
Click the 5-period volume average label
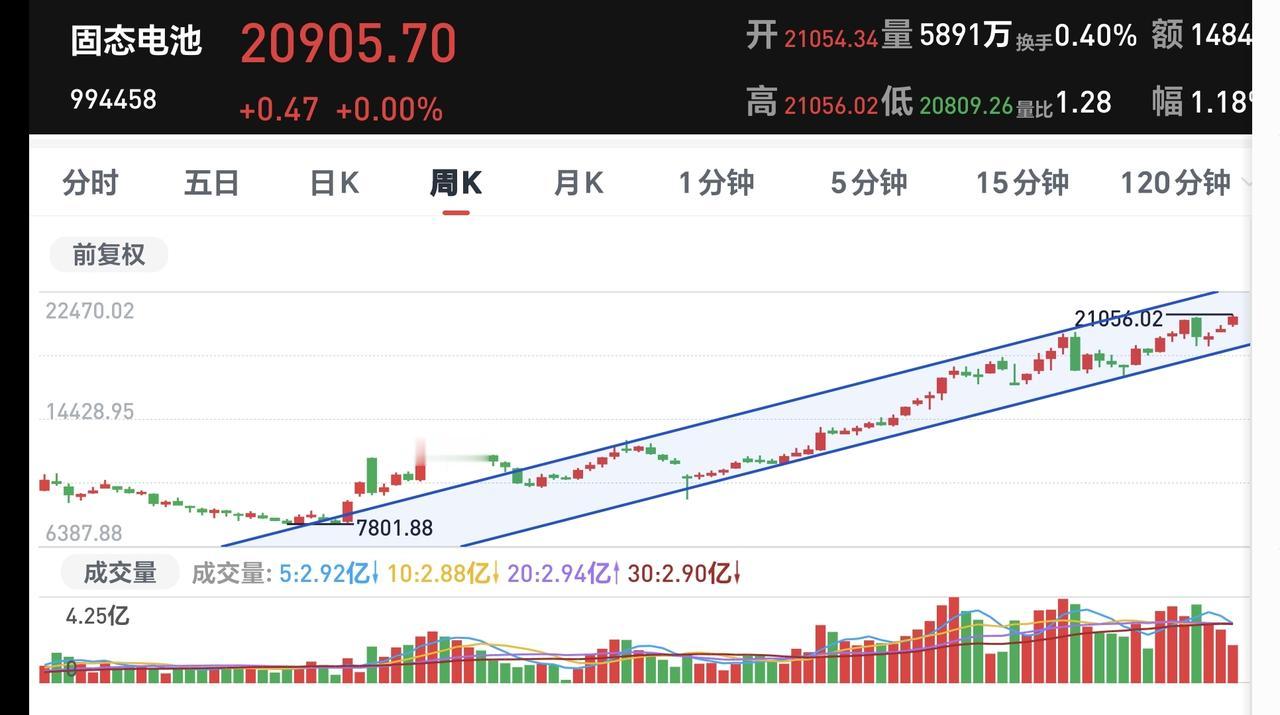click(329, 573)
